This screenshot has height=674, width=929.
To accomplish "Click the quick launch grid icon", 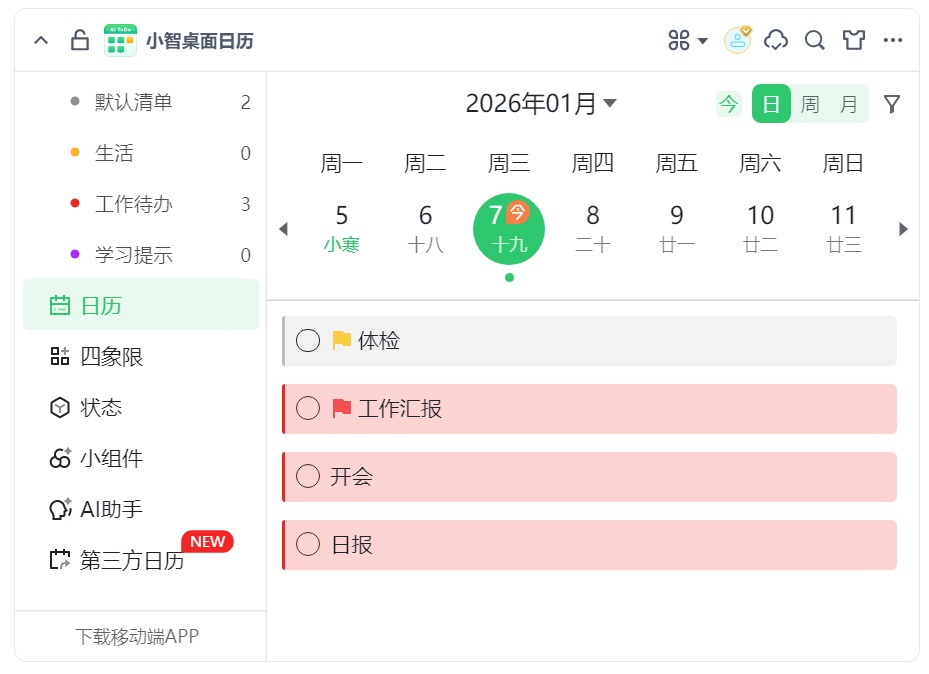I will (678, 40).
